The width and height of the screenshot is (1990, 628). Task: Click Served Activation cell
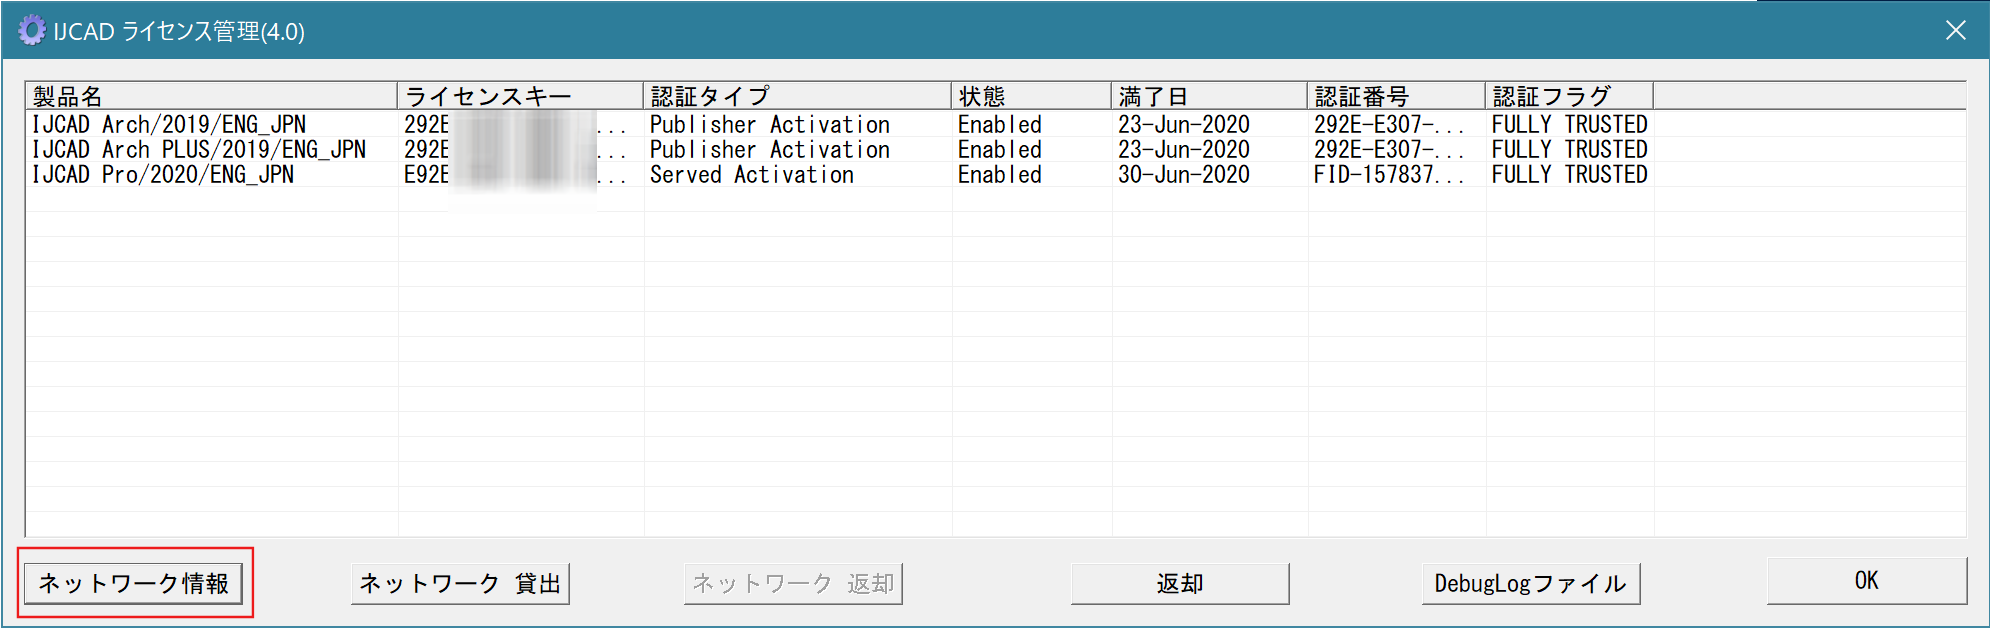coord(752,174)
